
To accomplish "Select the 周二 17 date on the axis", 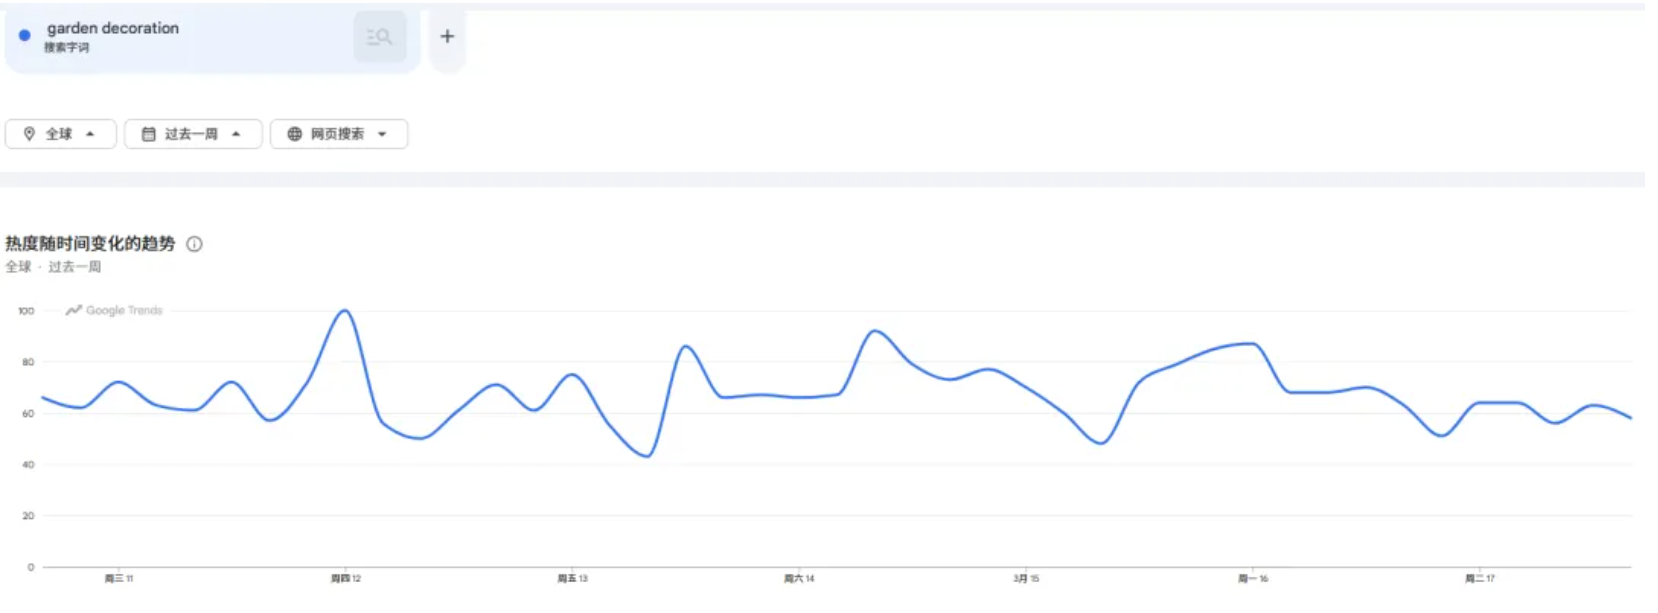I will pos(1480,579).
